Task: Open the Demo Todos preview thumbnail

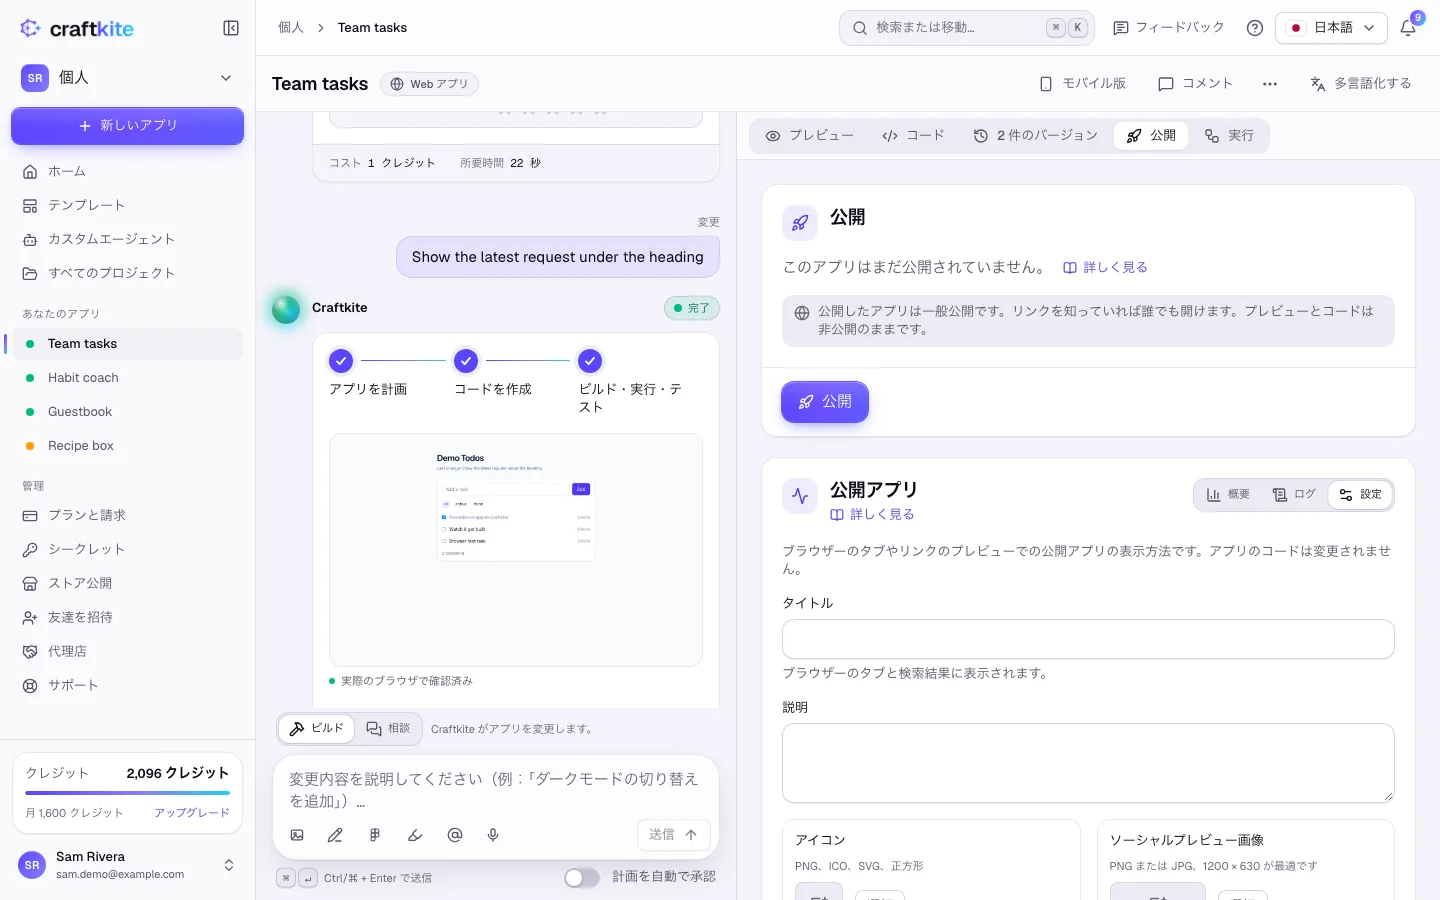Action: (516, 550)
